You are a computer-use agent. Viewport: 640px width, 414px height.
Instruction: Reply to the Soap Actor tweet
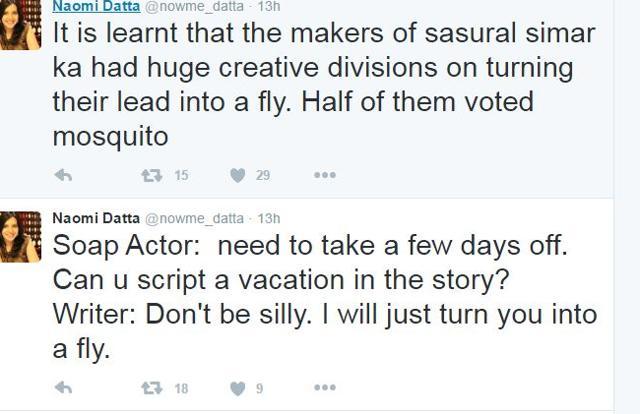63,388
